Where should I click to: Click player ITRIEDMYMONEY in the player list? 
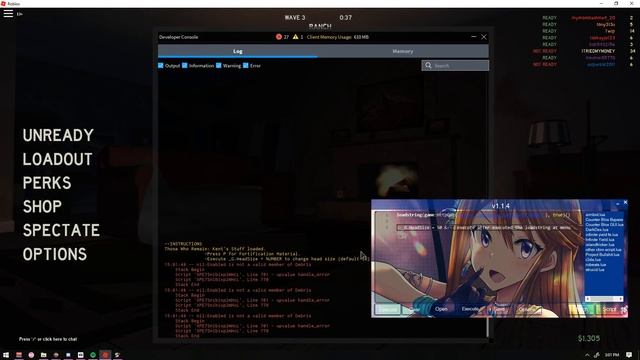[598, 51]
